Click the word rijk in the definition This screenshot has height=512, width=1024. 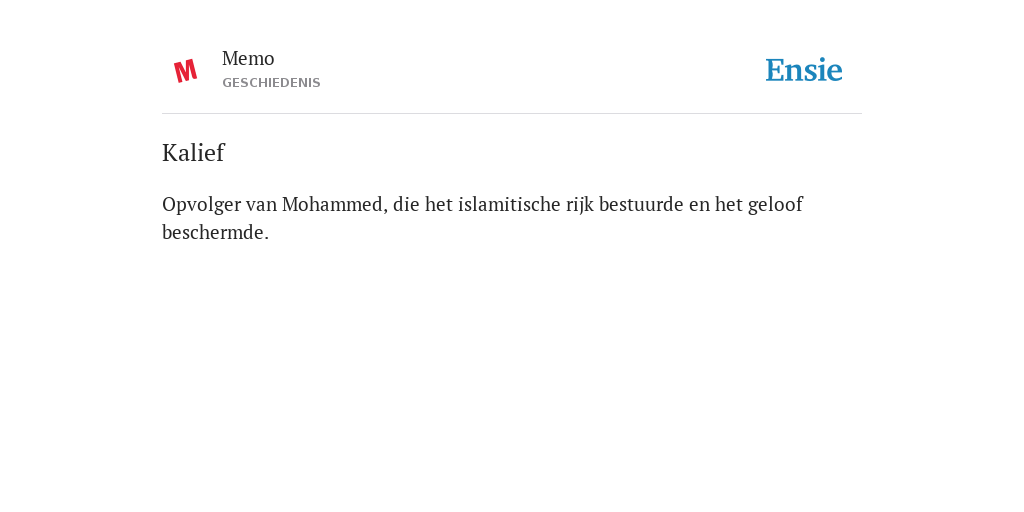(x=580, y=205)
